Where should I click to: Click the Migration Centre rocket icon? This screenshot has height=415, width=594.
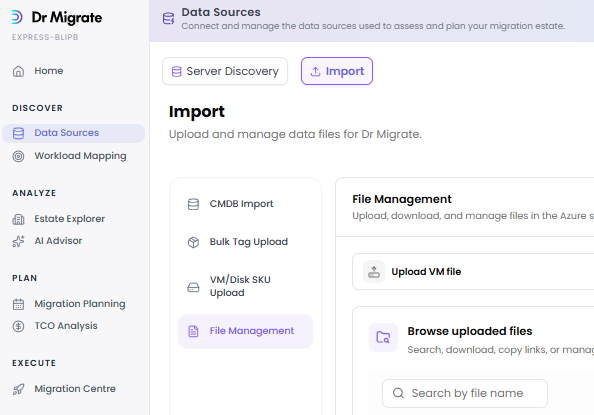point(18,389)
